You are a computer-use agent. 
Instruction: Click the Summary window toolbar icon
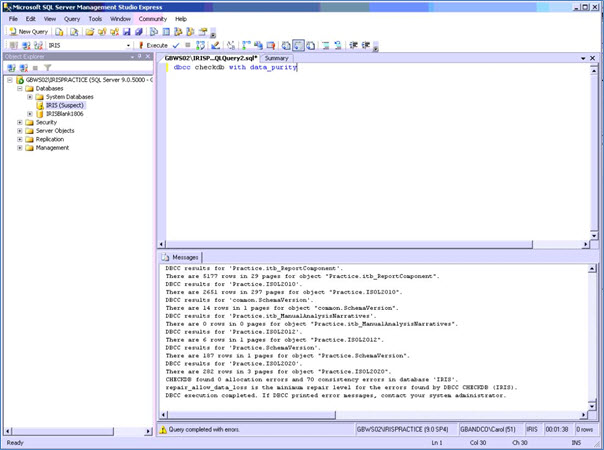166,32
